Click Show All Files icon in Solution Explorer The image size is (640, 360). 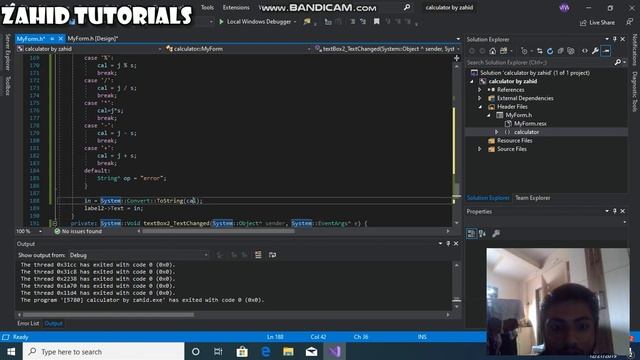tap(571, 51)
